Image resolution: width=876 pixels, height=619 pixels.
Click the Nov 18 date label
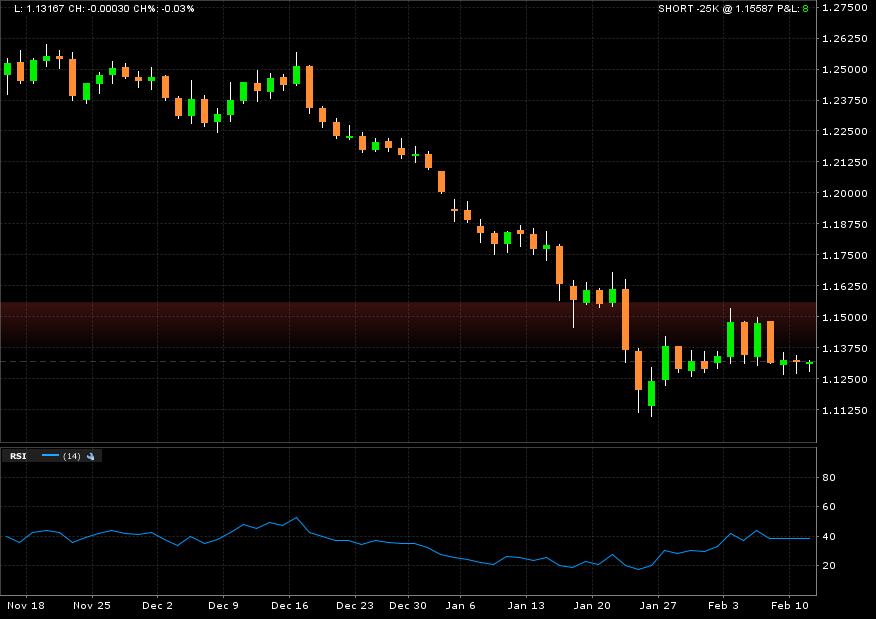click(x=26, y=606)
